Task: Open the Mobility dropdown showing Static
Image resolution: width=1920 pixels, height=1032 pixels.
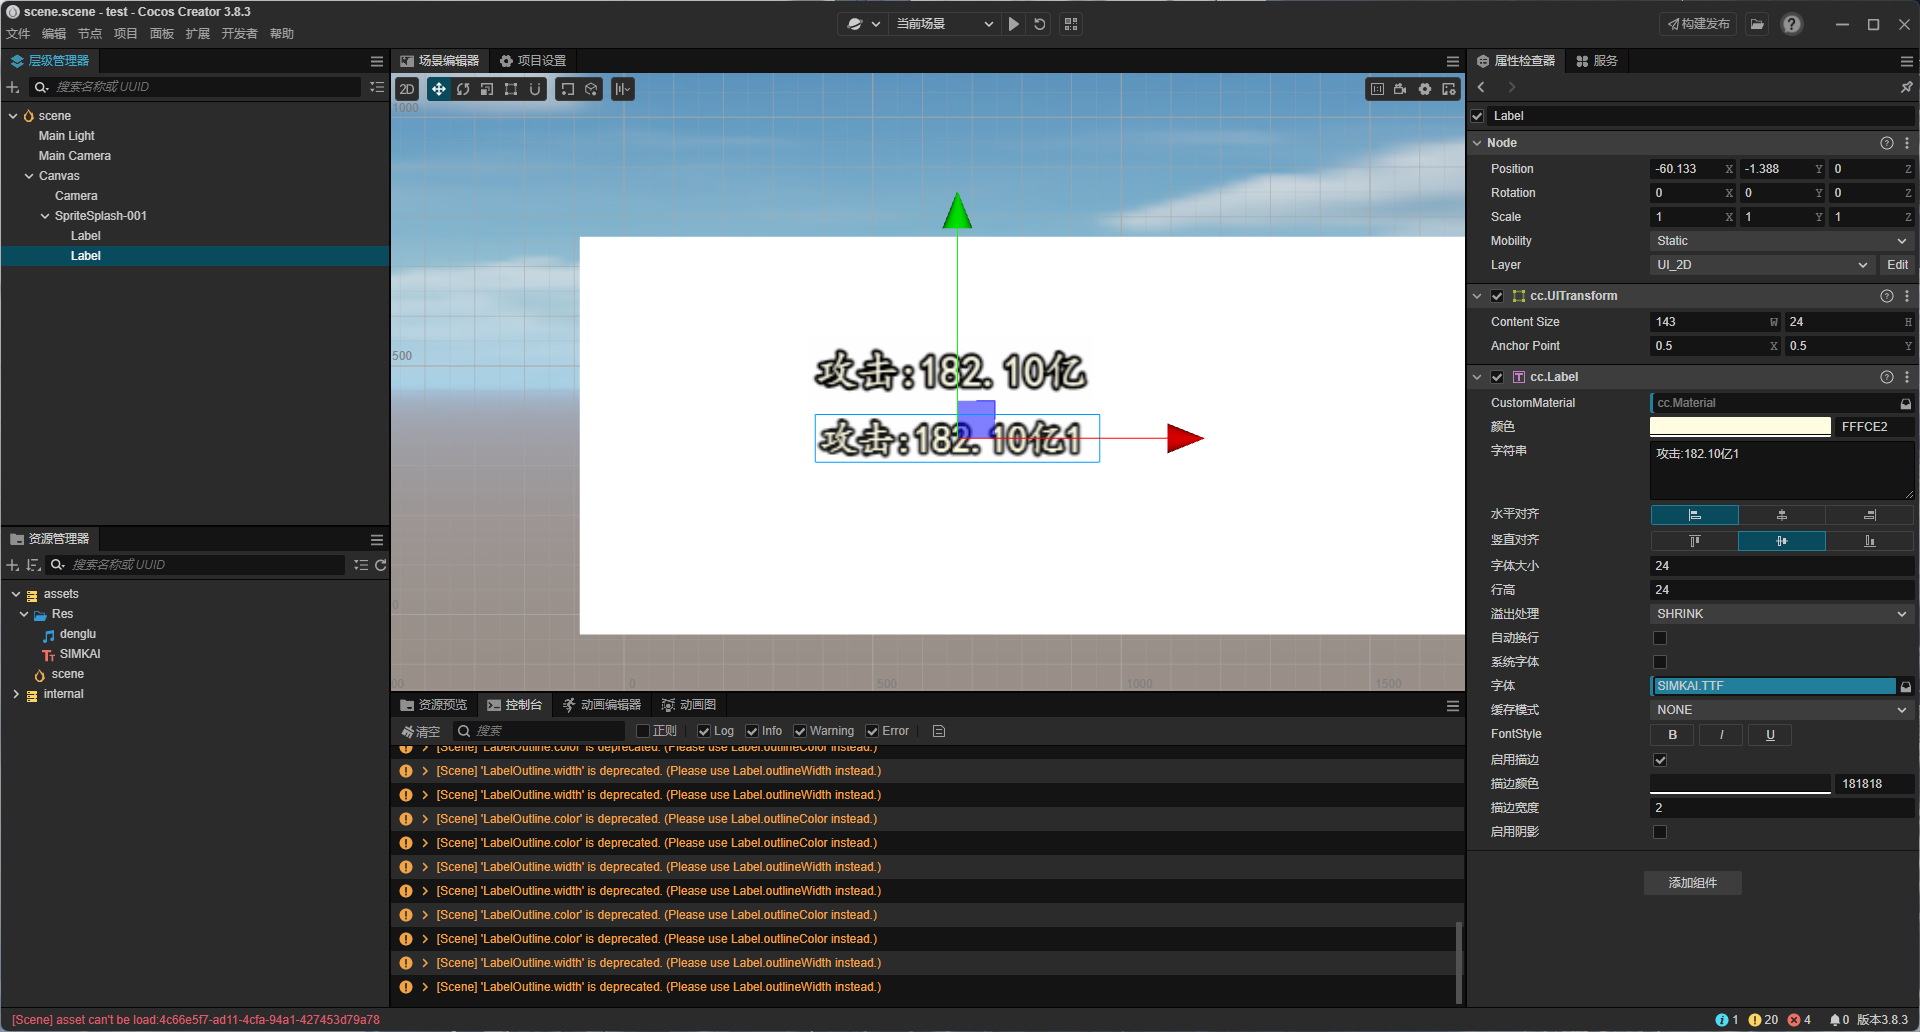Action: (1781, 241)
